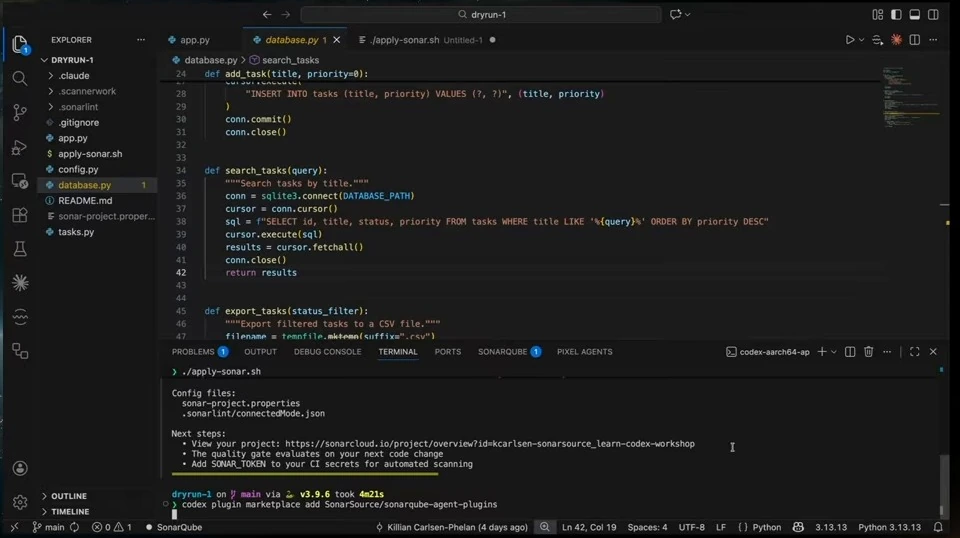Screen dimensions: 960x538
Task: Open the Search view in activity bar
Action: [20, 78]
